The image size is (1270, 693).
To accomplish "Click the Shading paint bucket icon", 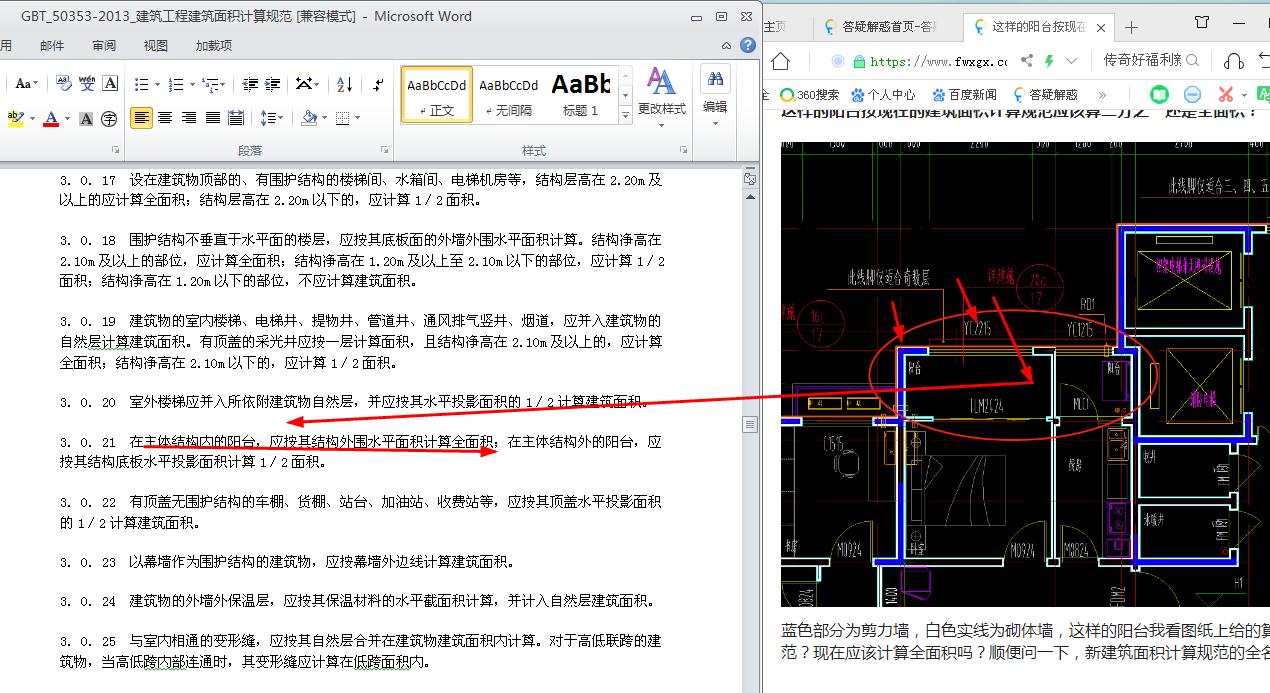I will coord(309,118).
